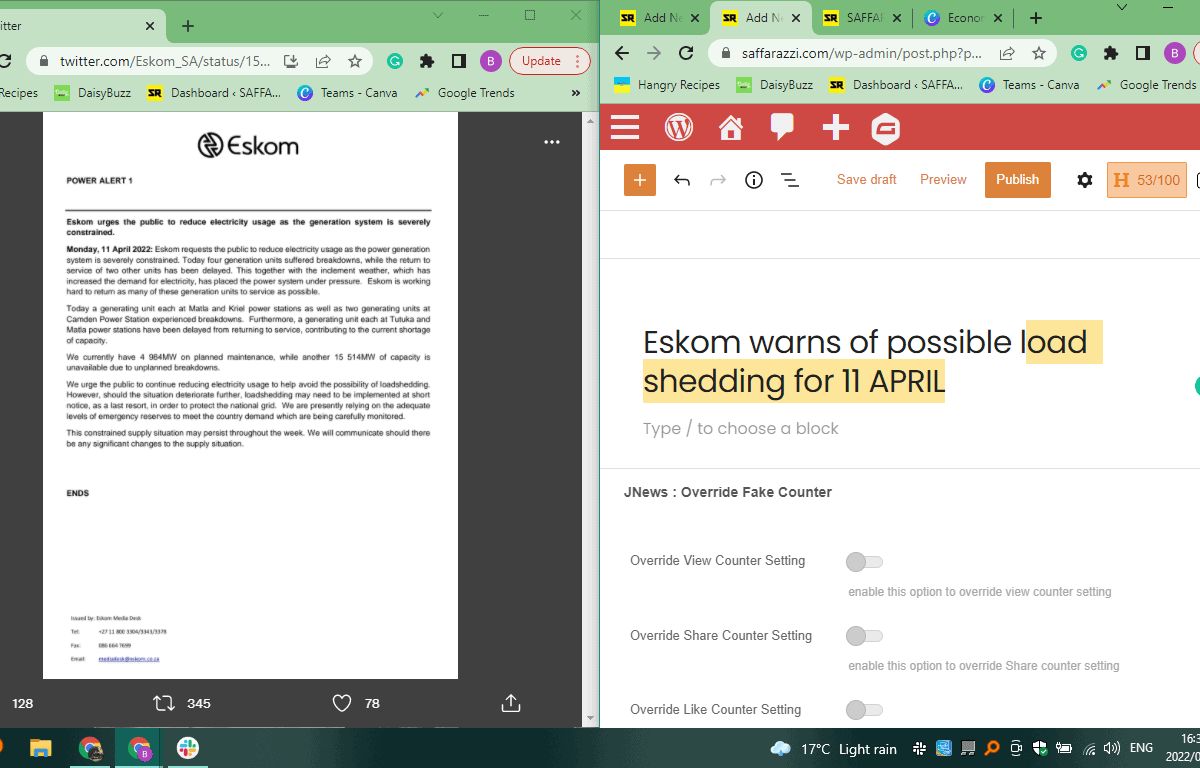Toggle Override Like Counter Setting
The image size is (1200, 768).
point(864,710)
